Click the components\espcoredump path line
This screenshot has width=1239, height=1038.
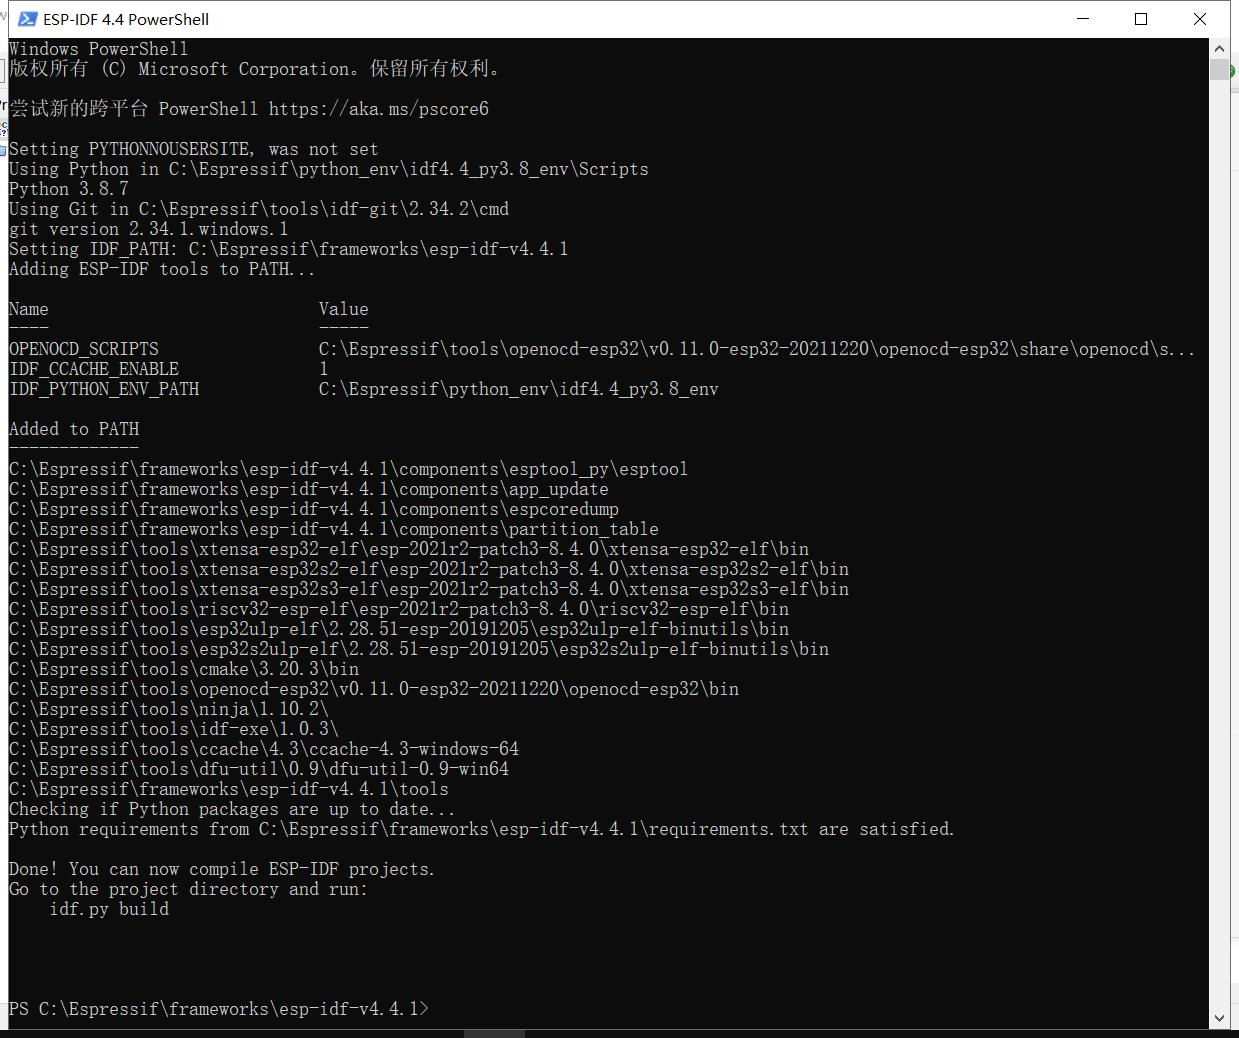tap(314, 509)
